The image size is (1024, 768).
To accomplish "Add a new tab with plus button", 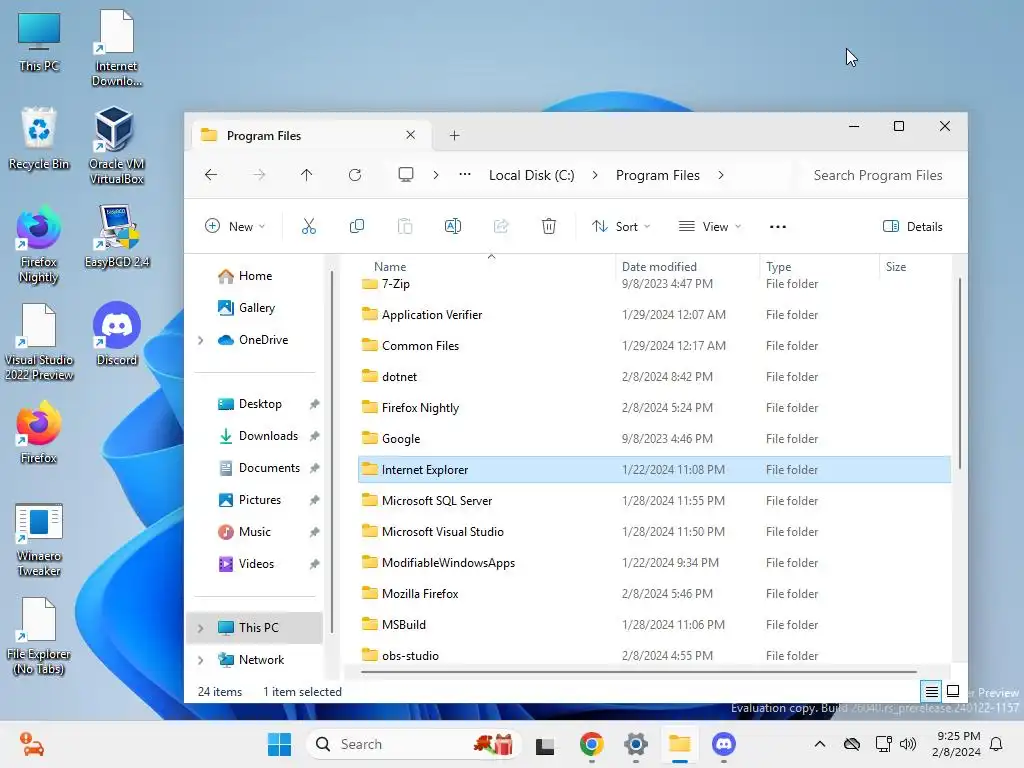I will tap(455, 135).
